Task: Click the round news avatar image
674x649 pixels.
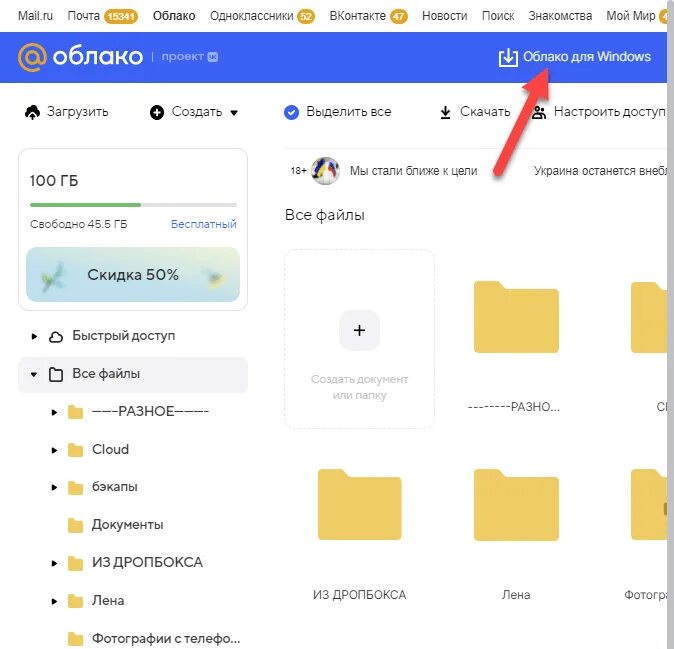Action: click(325, 171)
